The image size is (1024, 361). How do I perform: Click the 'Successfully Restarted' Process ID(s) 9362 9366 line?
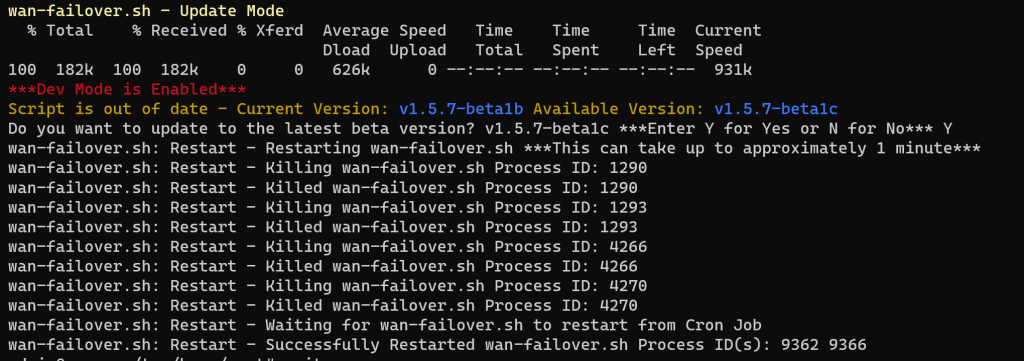tap(437, 345)
